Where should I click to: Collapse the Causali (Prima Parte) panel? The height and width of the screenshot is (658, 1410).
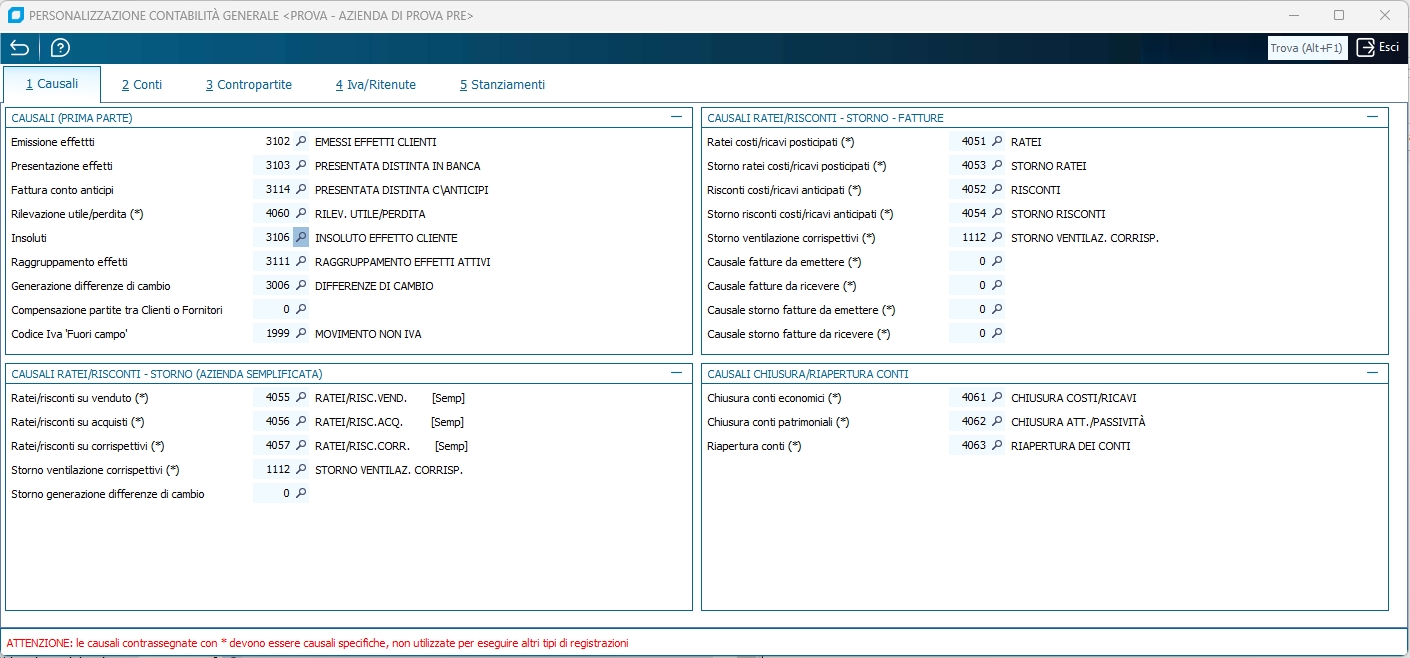coord(676,117)
